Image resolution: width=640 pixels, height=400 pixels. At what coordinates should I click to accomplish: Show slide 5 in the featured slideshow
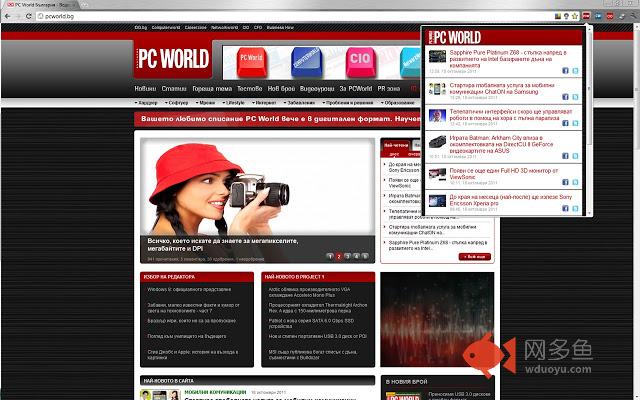365,256
